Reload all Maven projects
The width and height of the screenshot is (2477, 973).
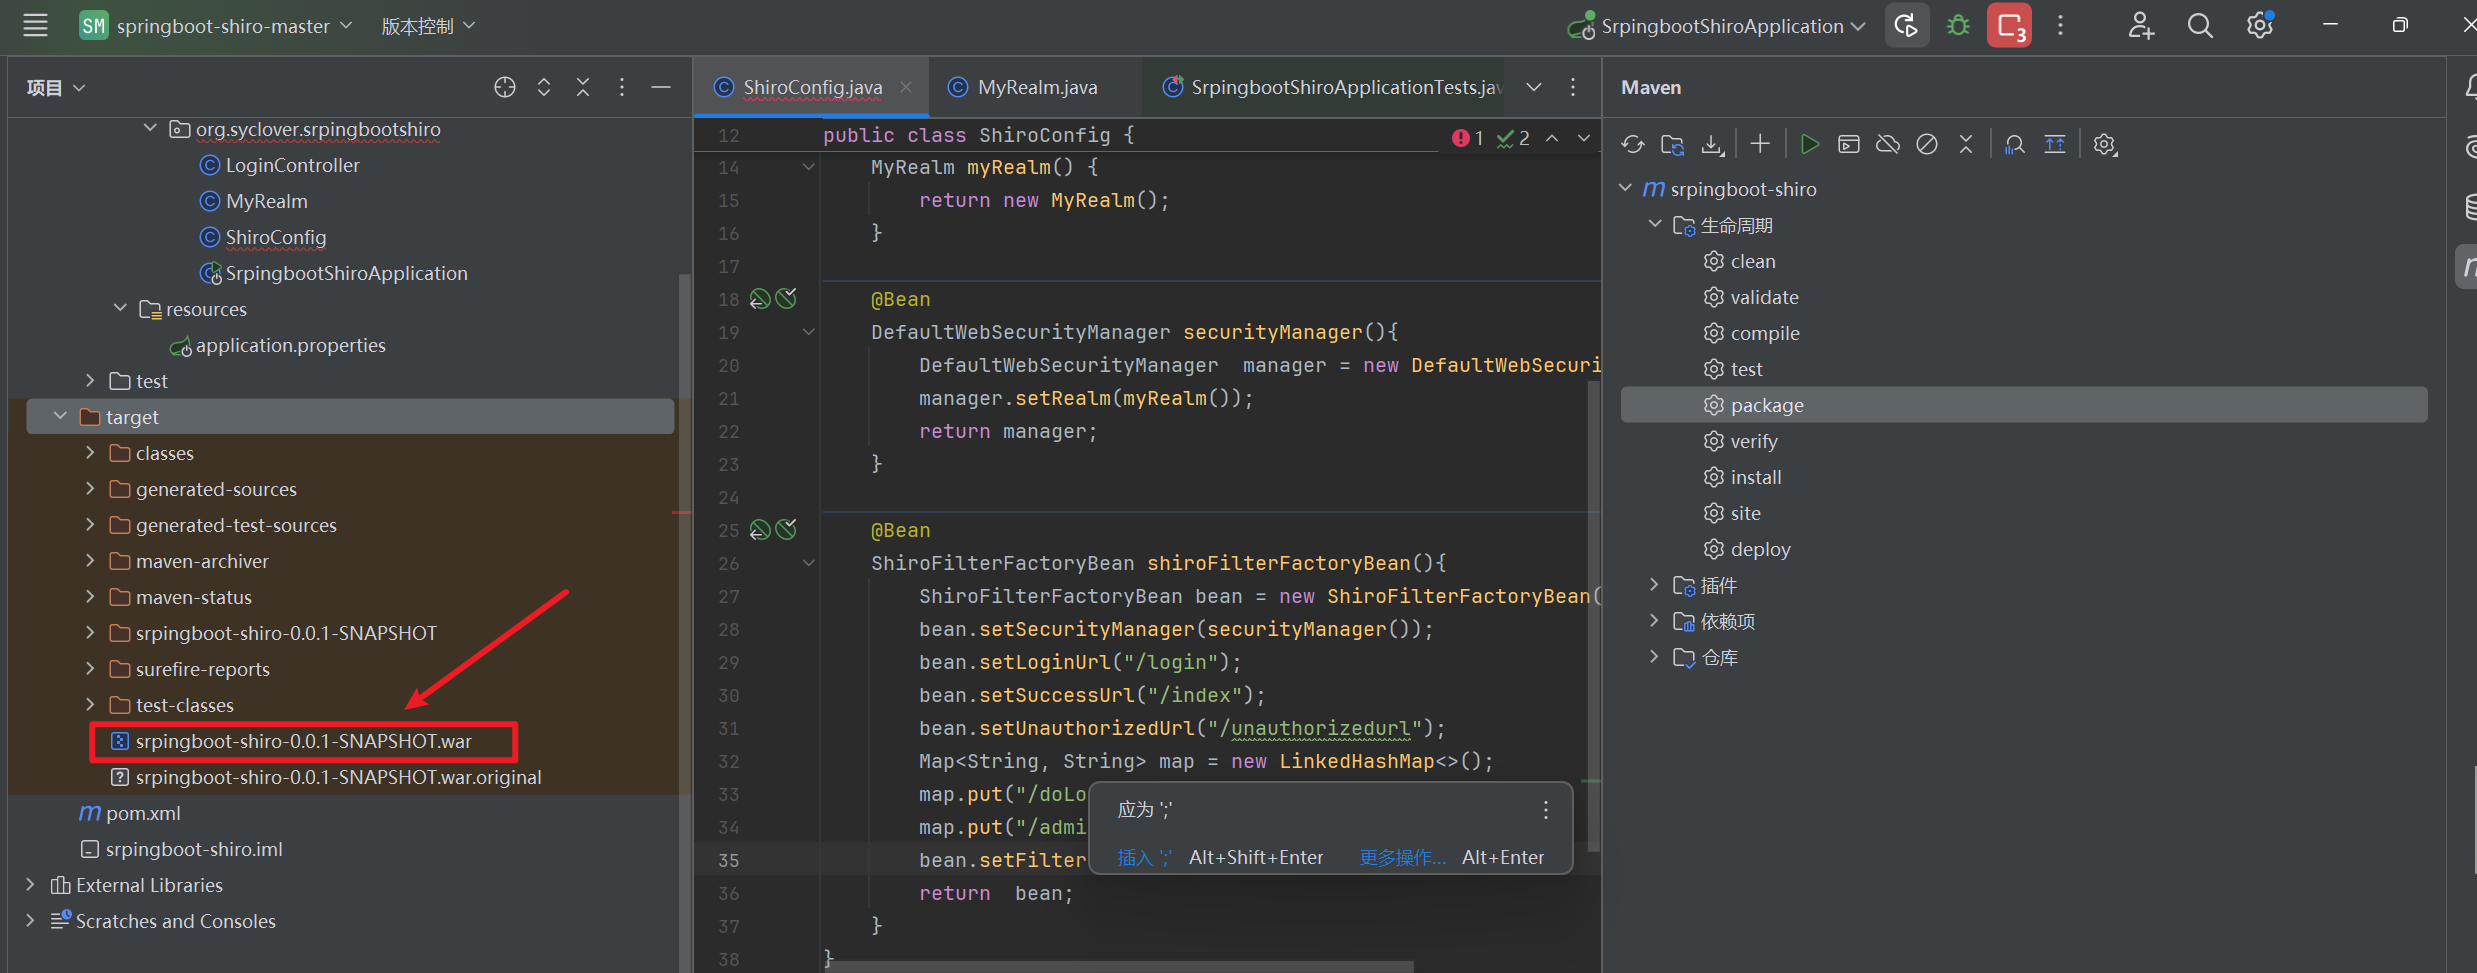[1633, 145]
